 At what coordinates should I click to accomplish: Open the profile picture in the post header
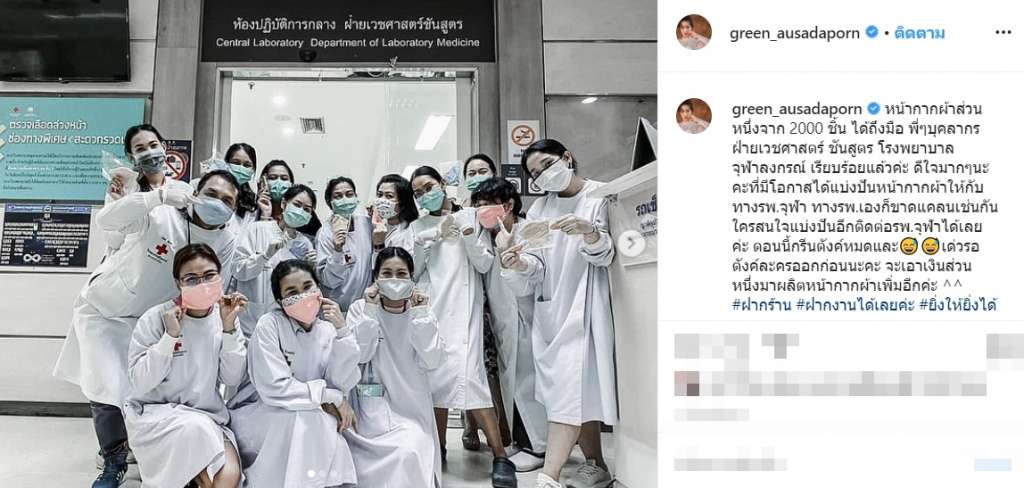click(x=694, y=33)
